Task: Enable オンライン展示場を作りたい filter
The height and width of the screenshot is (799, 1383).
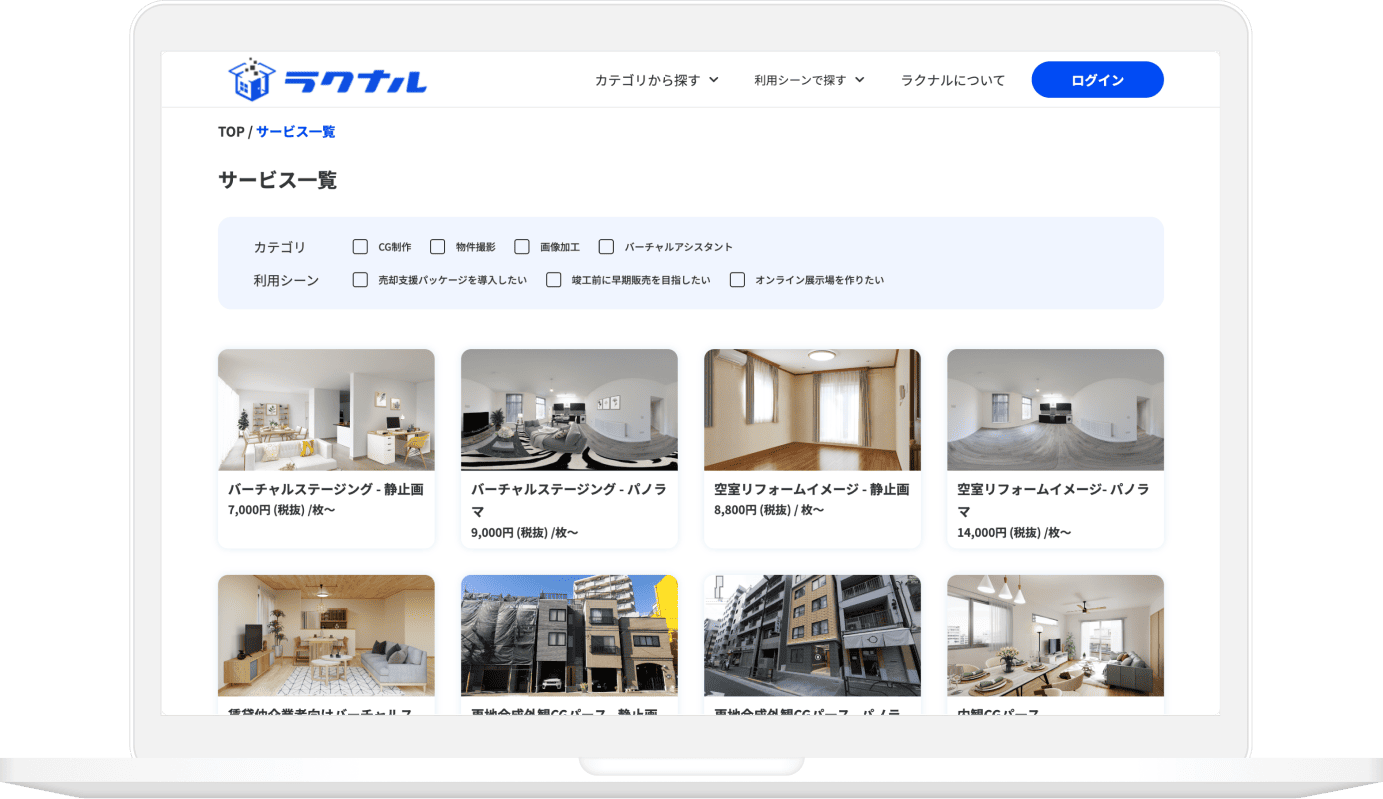Action: pyautogui.click(x=737, y=280)
